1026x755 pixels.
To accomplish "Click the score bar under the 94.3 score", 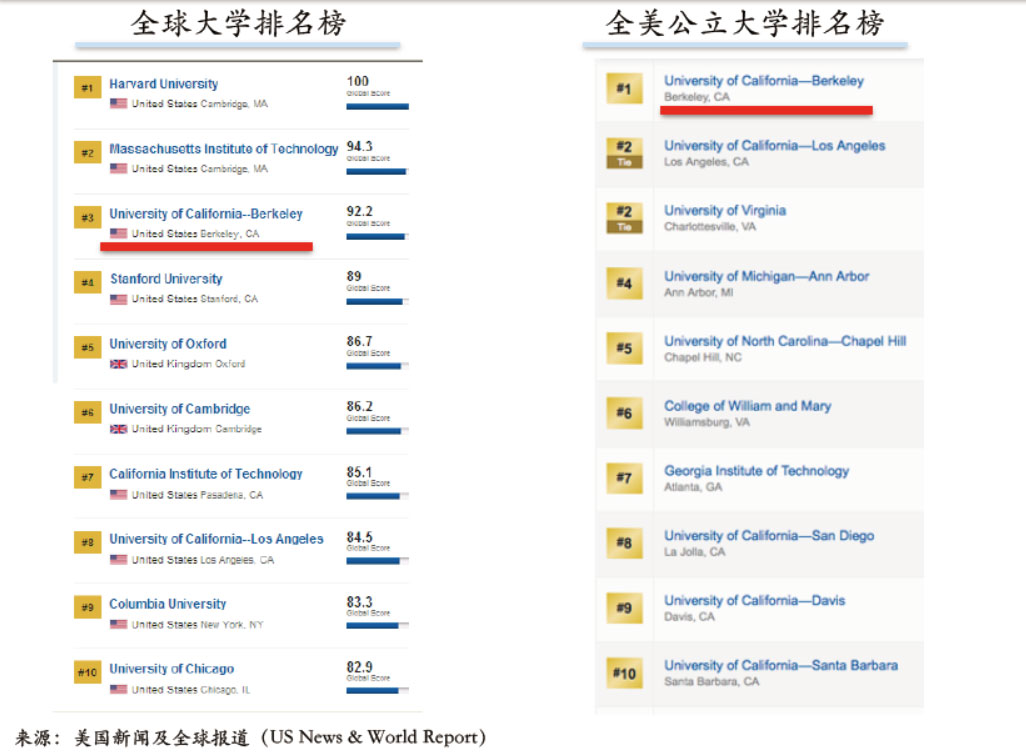I will 378,171.
